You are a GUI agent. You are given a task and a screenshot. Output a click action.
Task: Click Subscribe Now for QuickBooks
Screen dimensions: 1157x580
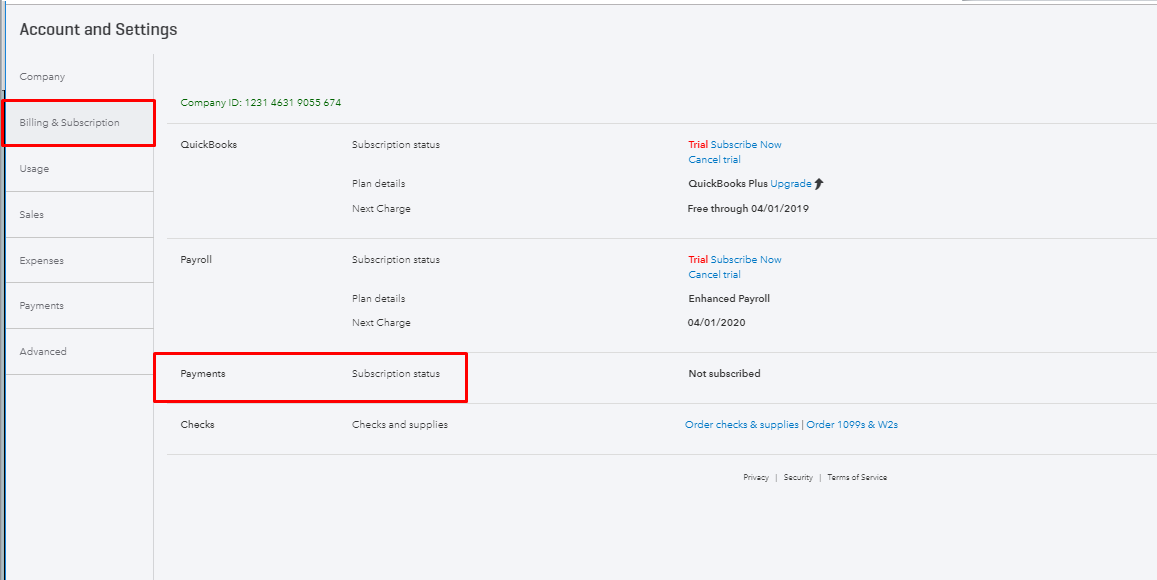point(746,144)
